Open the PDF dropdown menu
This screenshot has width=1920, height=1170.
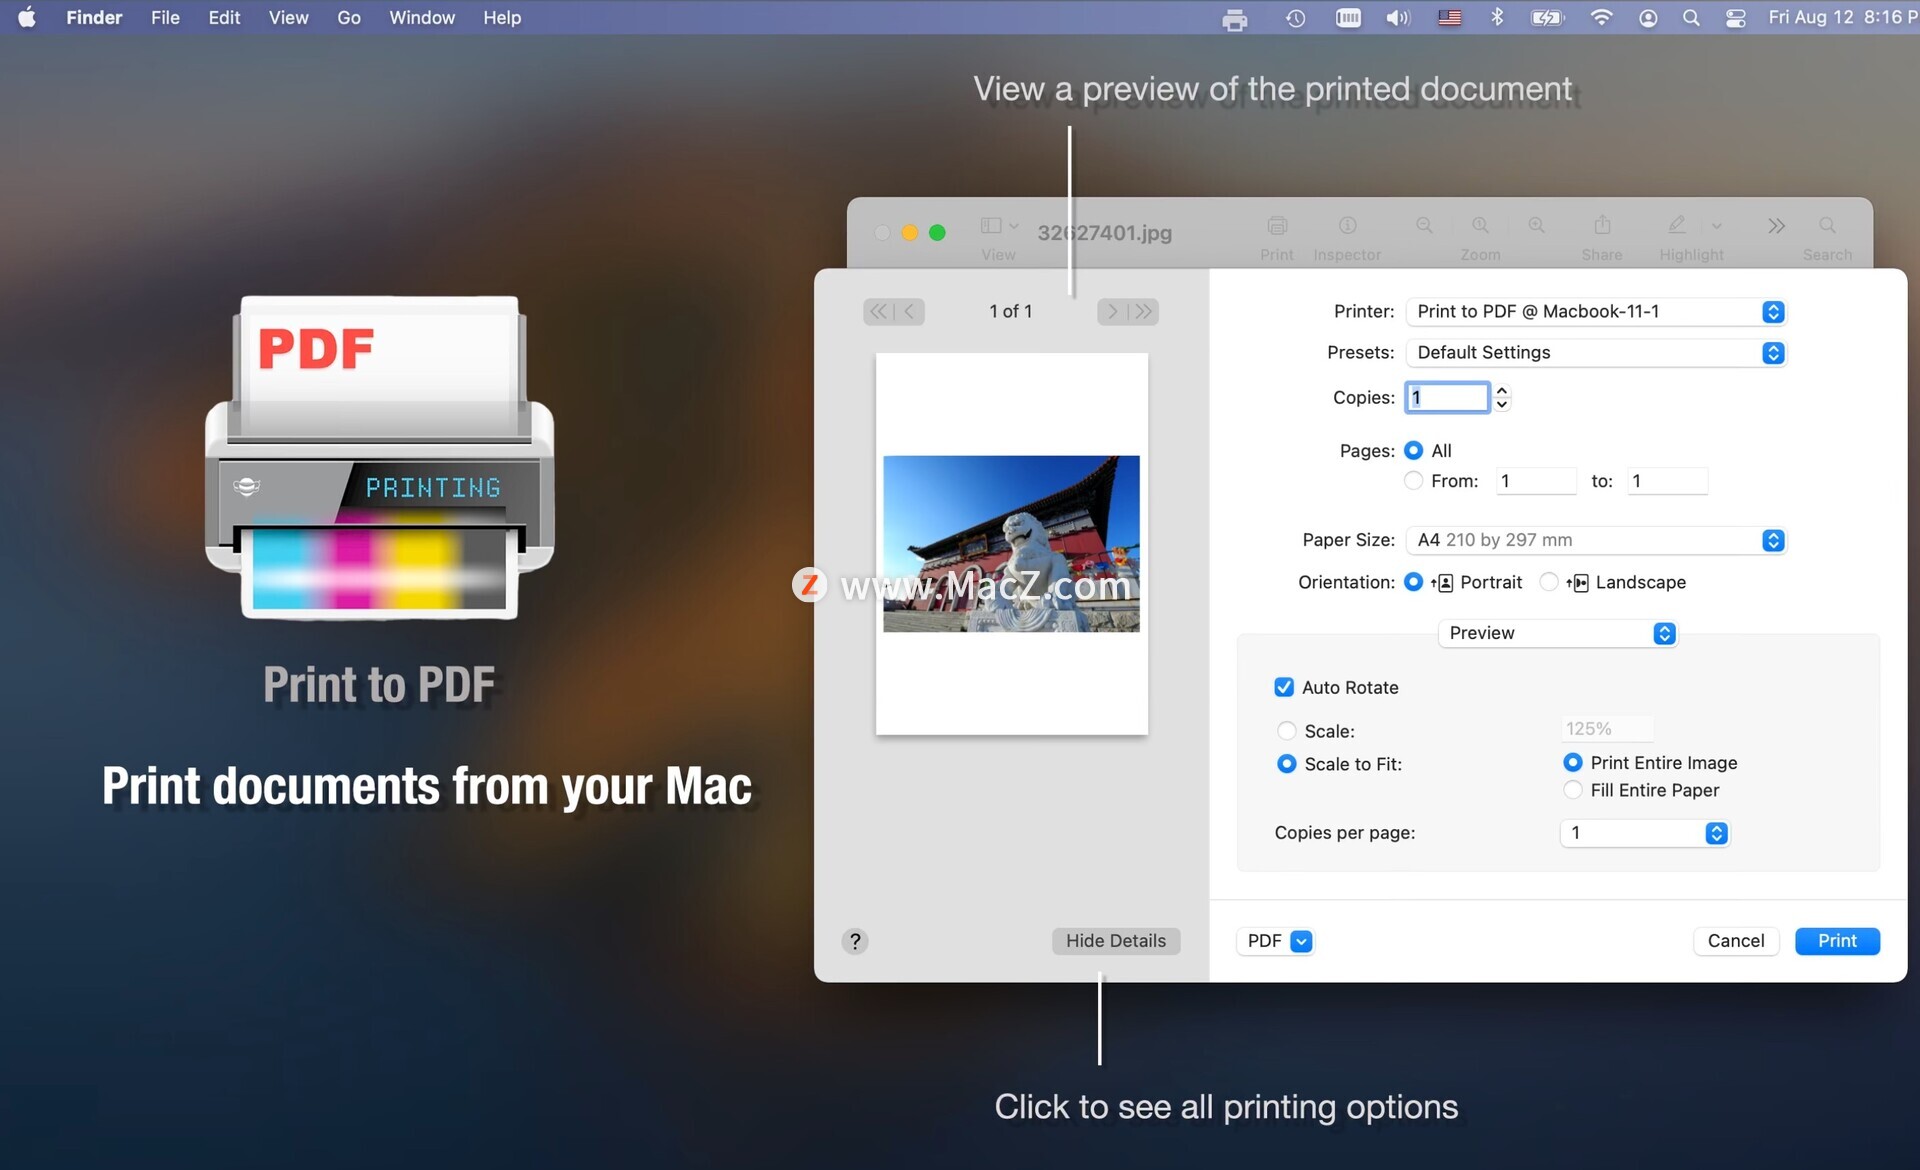pos(1276,941)
